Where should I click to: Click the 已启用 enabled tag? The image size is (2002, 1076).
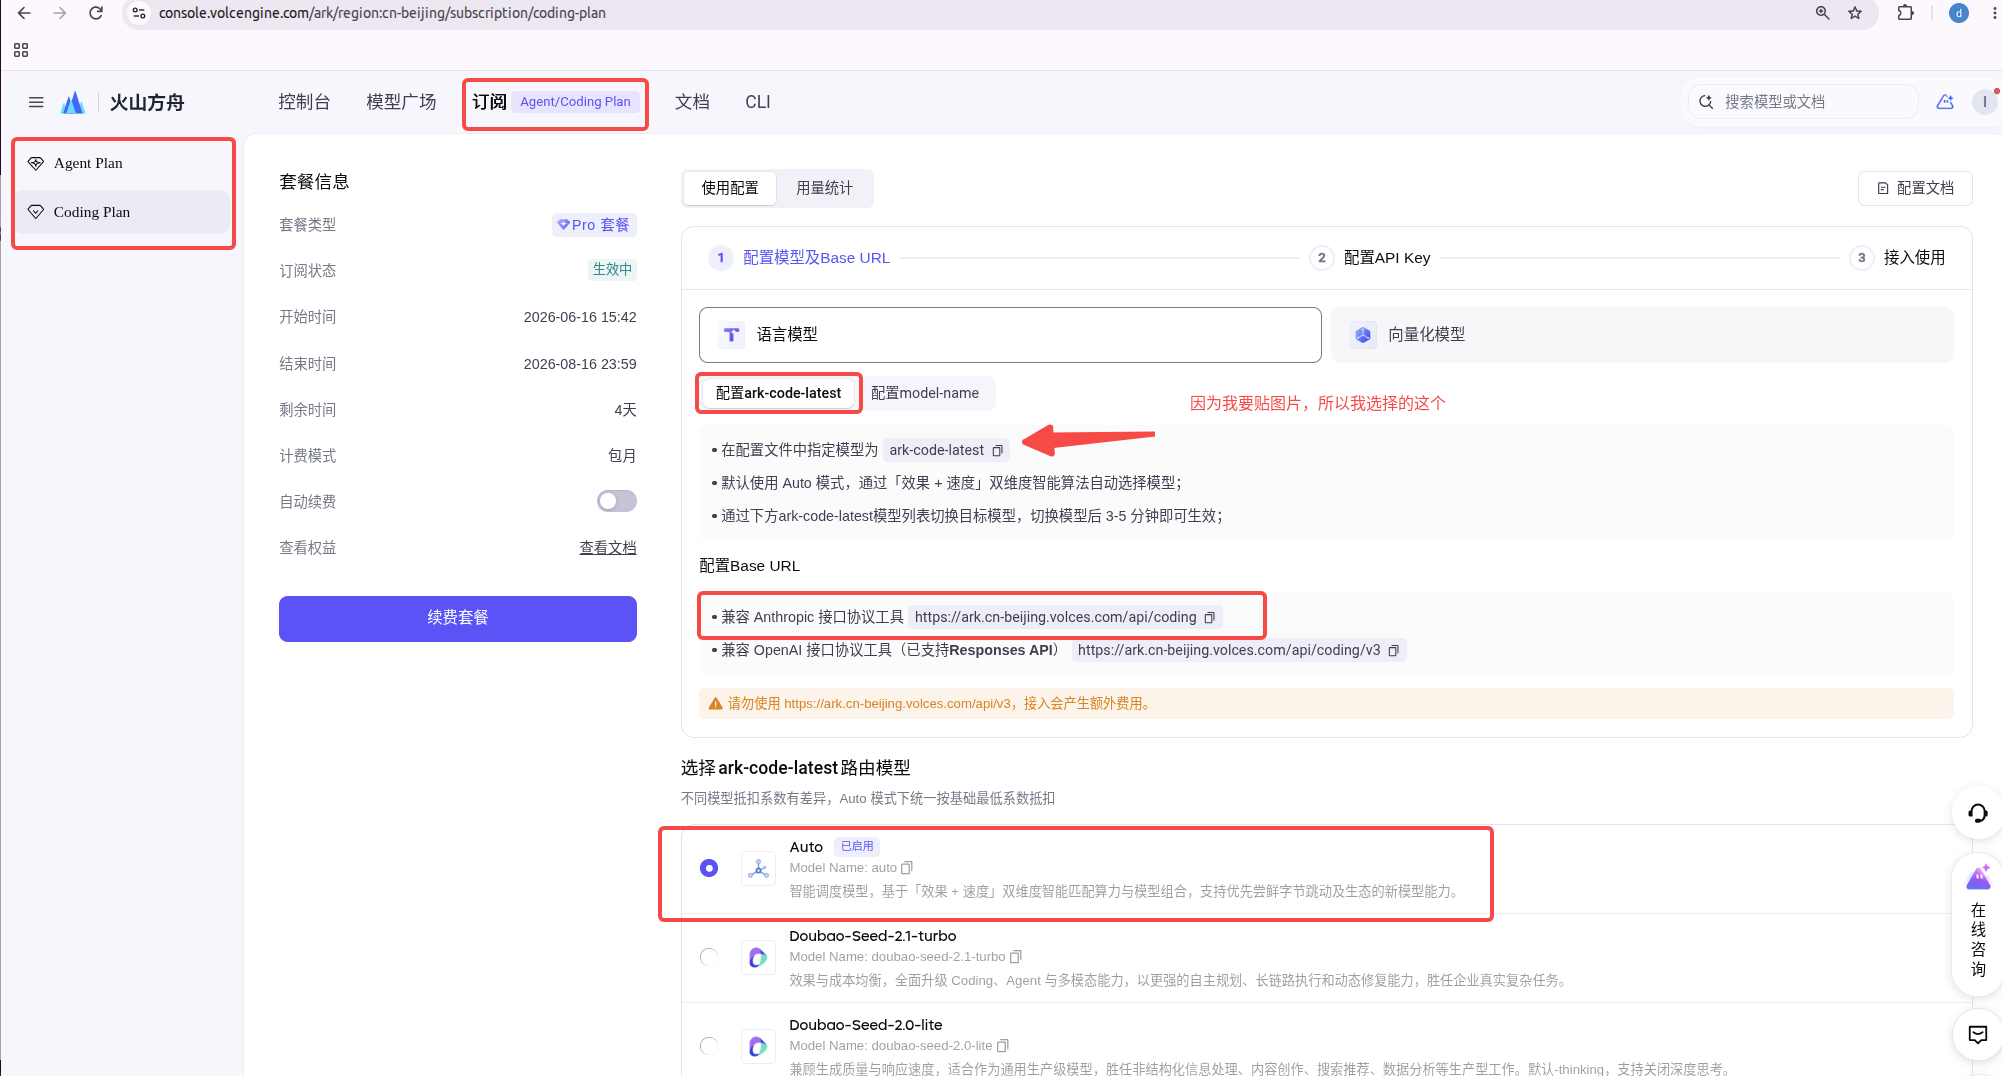point(857,846)
